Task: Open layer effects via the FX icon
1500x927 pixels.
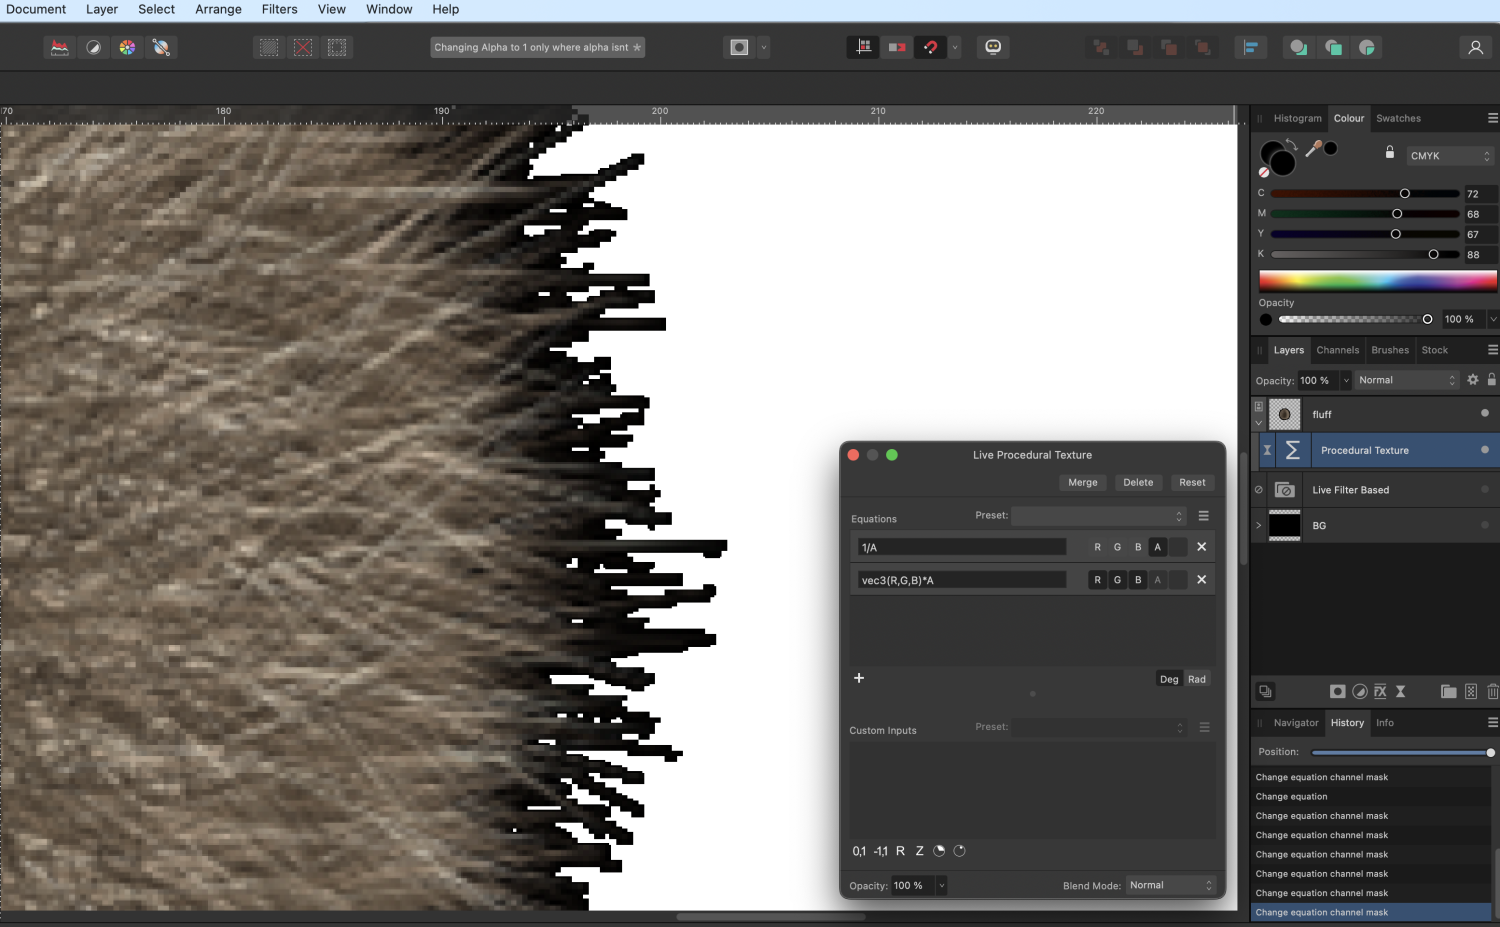Action: coord(1380,691)
